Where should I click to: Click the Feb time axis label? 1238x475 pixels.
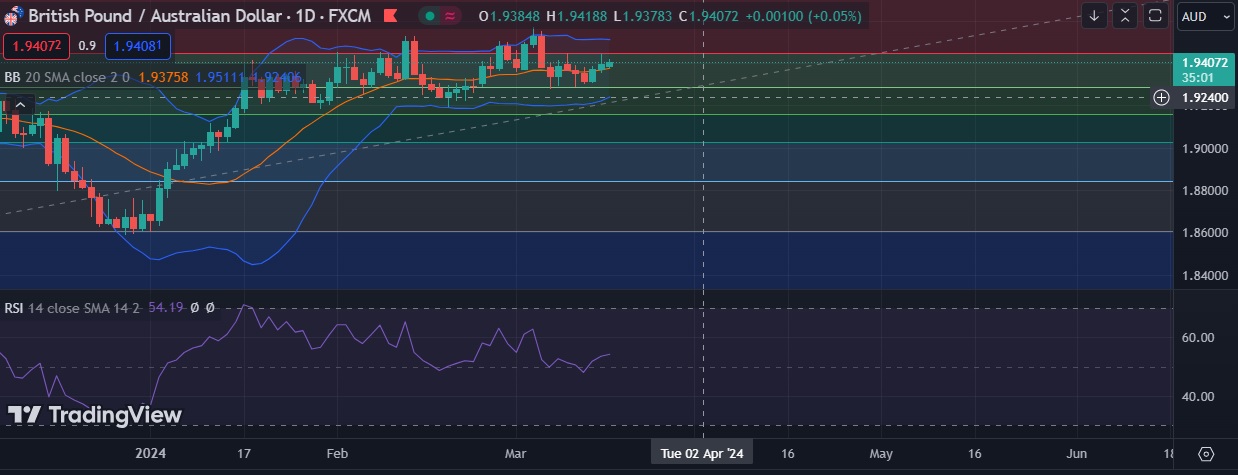pos(337,453)
